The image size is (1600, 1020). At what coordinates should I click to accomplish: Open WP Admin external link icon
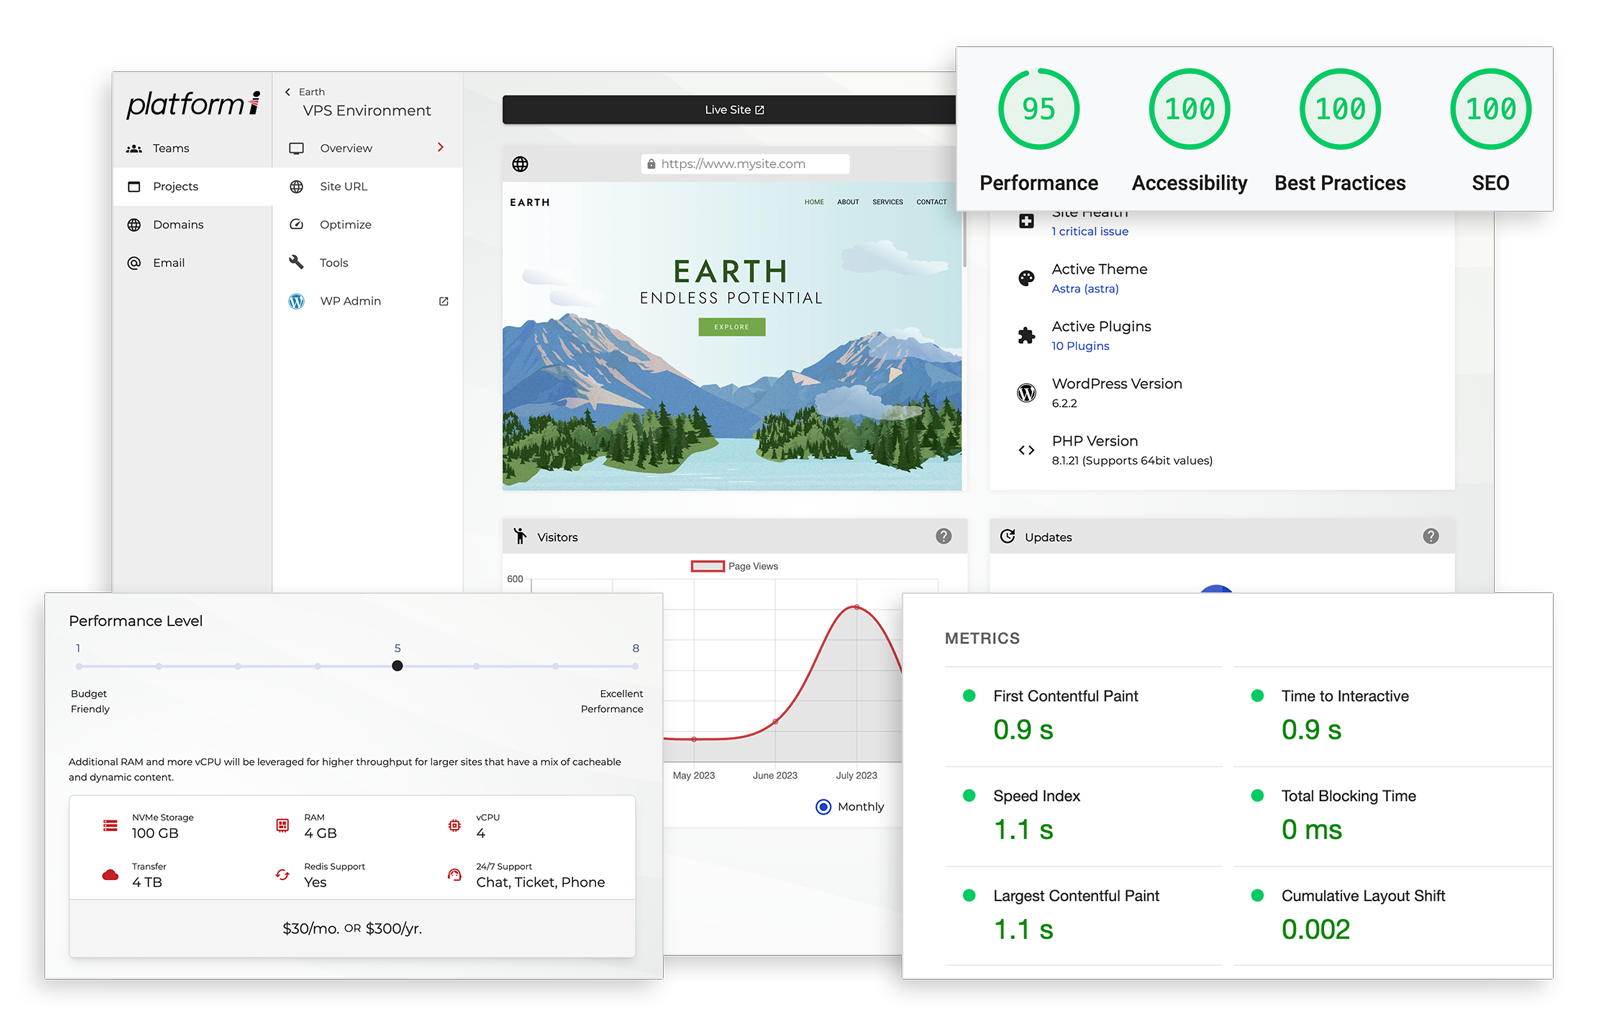point(444,301)
